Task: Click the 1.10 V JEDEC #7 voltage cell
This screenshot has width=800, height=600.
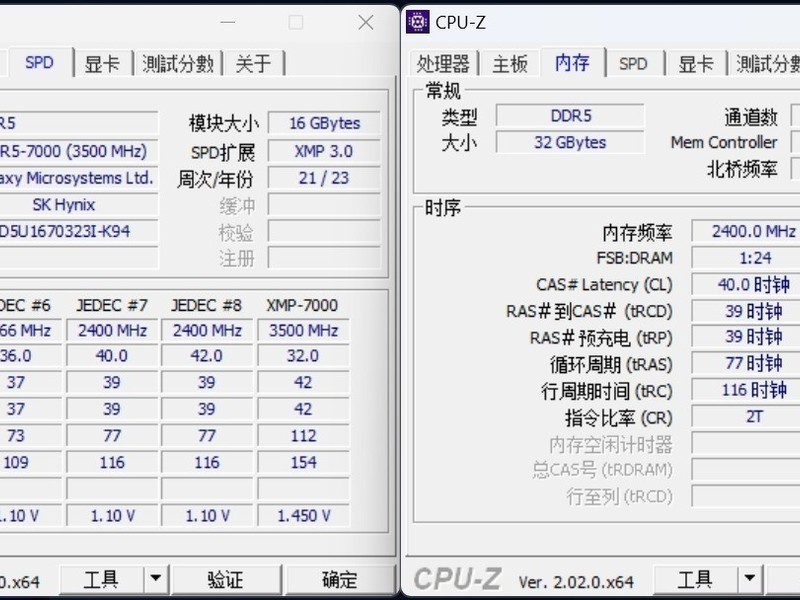Action: click(x=112, y=516)
